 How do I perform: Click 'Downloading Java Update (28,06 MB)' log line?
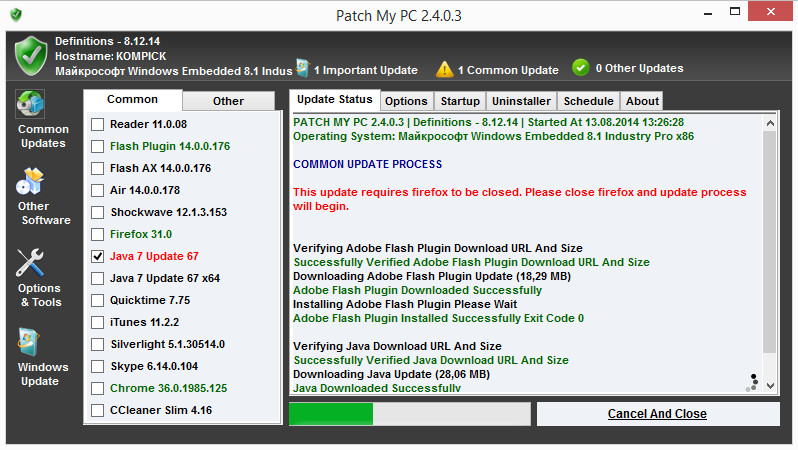[x=391, y=374]
